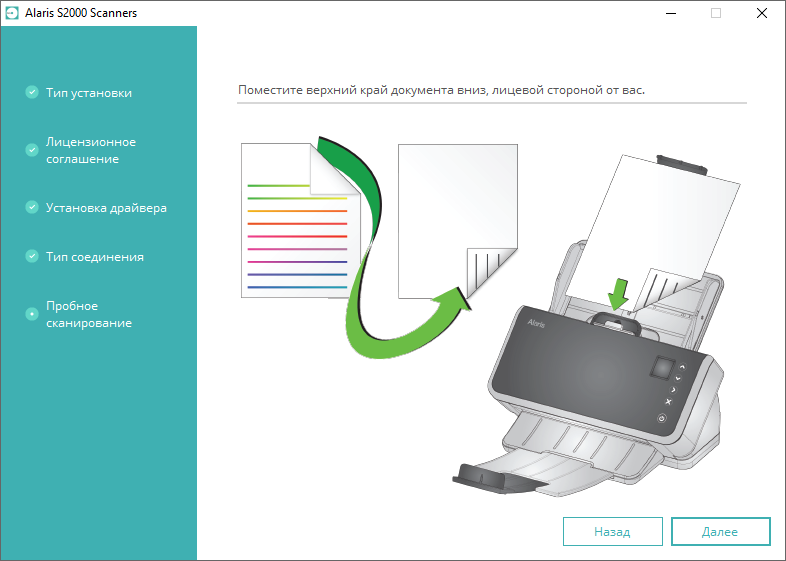Click the Alaris S2000 Scanners window title
This screenshot has height=561, width=786.
81,13
